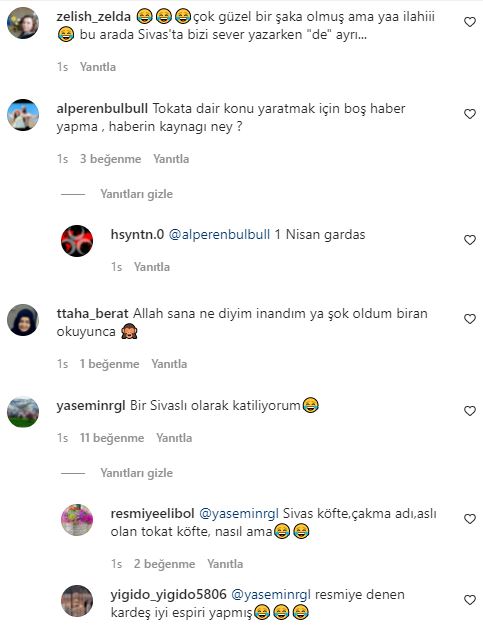The image size is (483, 639).
Task: Reply to zelish_zelda's comment
Action: [x=98, y=67]
